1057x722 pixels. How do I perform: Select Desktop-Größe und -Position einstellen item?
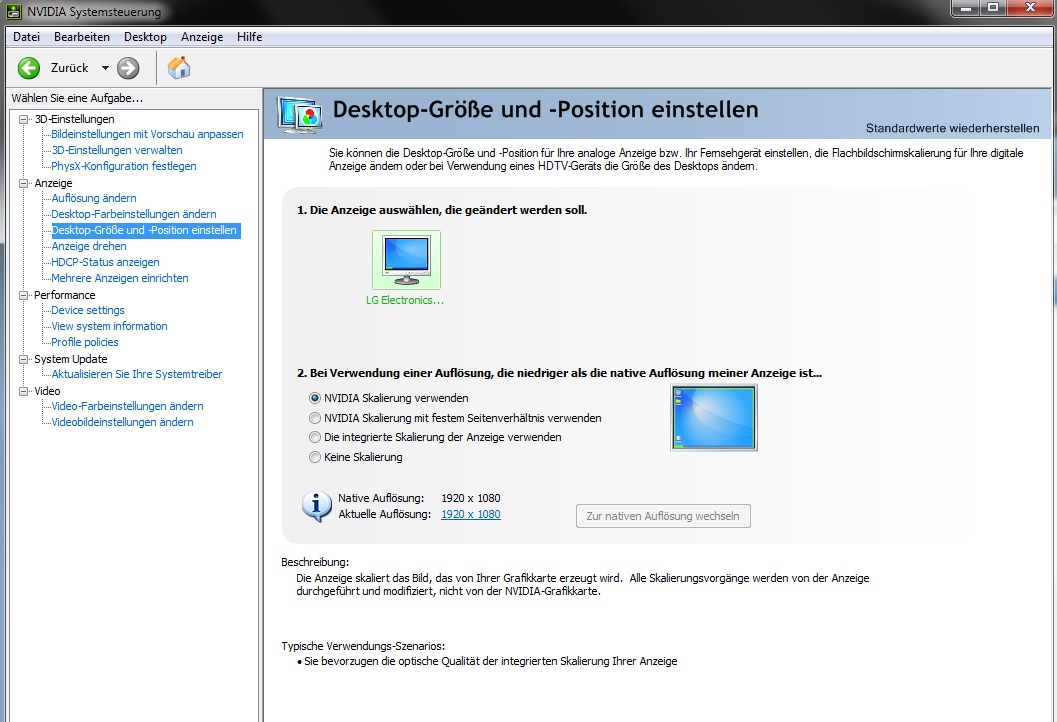145,231
